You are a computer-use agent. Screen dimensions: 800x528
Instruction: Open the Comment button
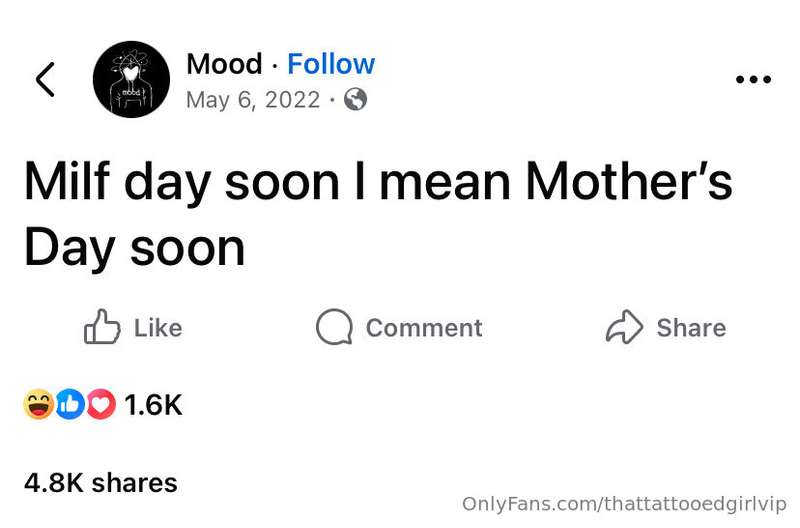[399, 327]
